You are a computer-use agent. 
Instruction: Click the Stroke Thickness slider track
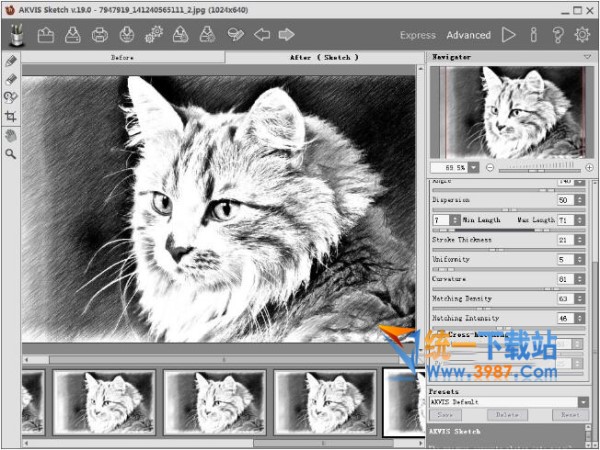coord(509,249)
